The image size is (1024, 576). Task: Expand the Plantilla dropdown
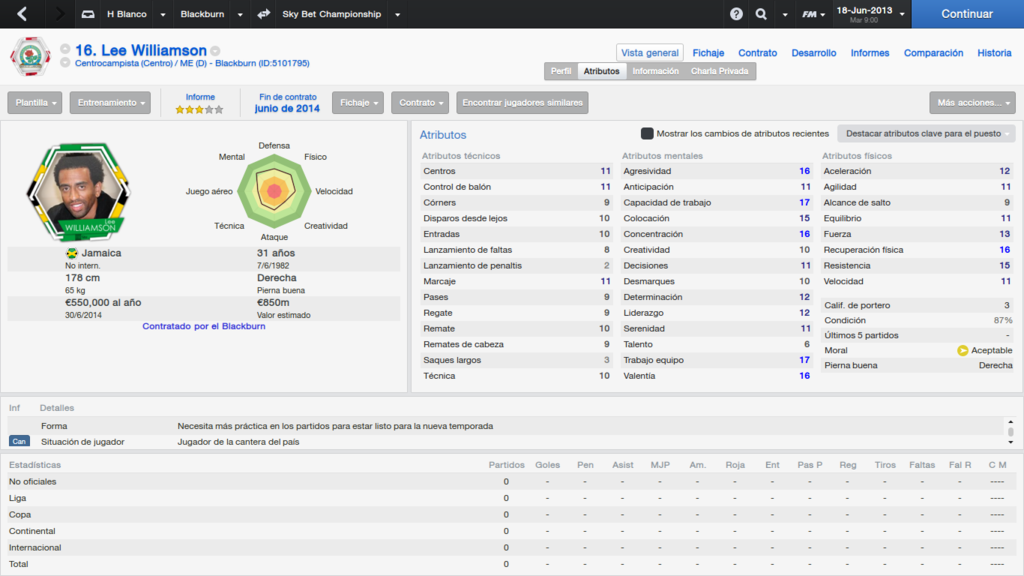(x=35, y=103)
